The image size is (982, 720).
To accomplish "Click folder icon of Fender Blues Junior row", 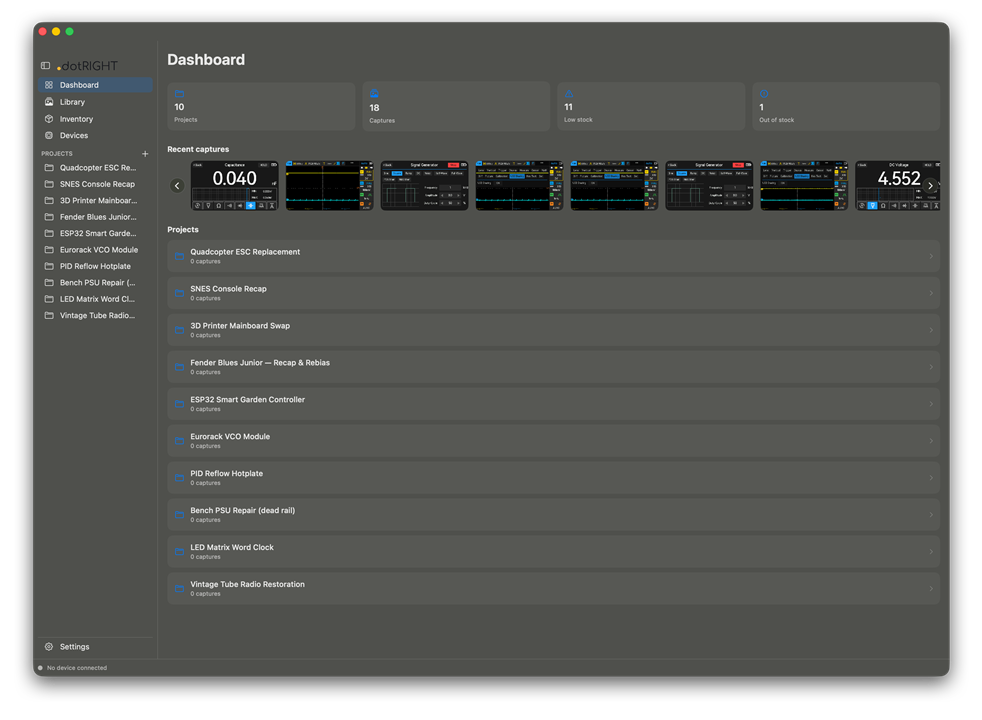I will tap(180, 367).
